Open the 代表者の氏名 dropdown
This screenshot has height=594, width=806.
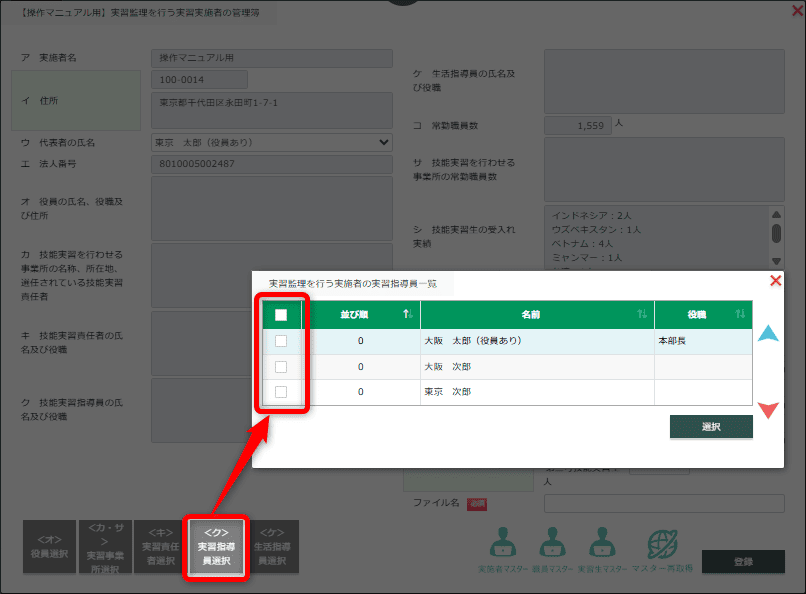[x=272, y=142]
